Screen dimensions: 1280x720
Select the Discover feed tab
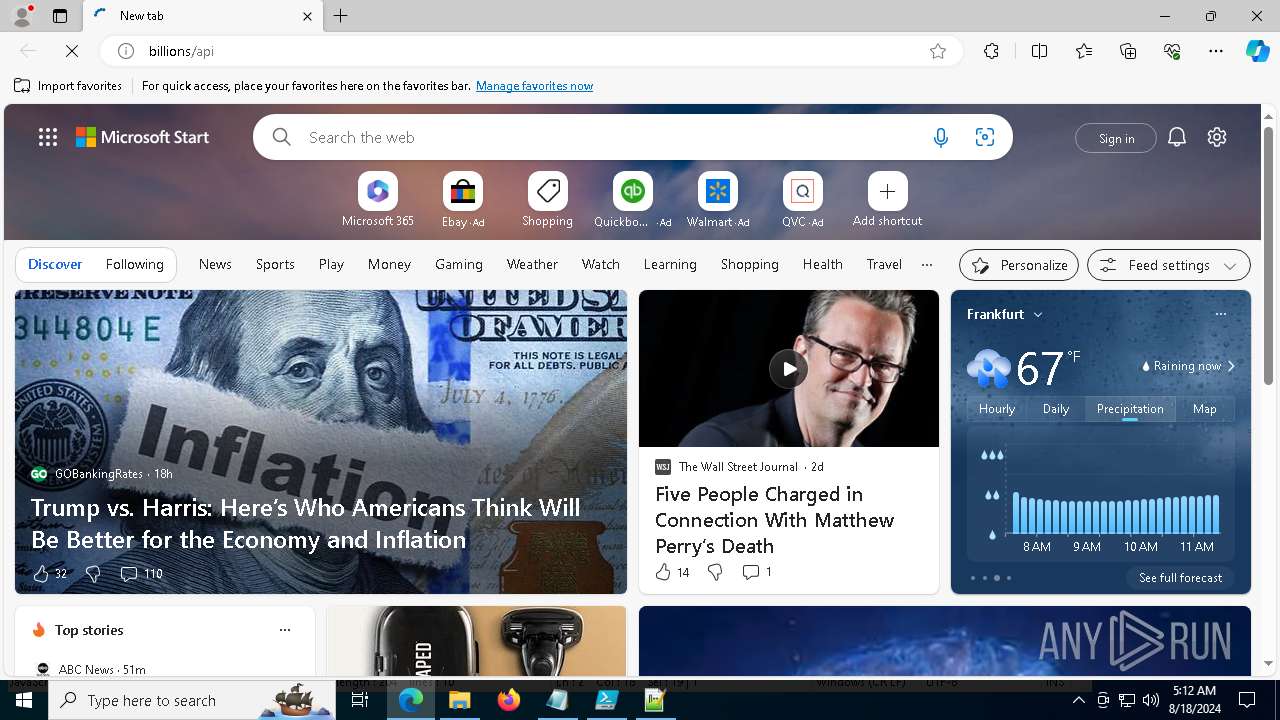pyautogui.click(x=55, y=264)
